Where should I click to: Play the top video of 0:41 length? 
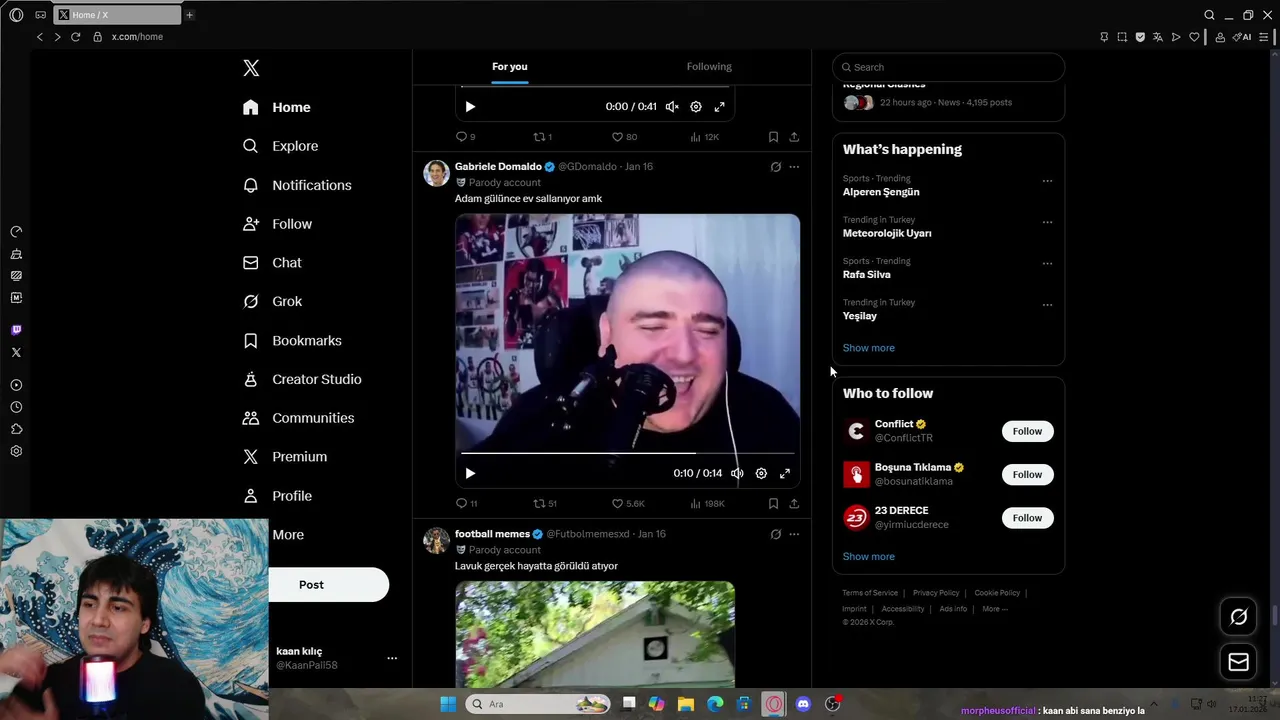pyautogui.click(x=470, y=107)
